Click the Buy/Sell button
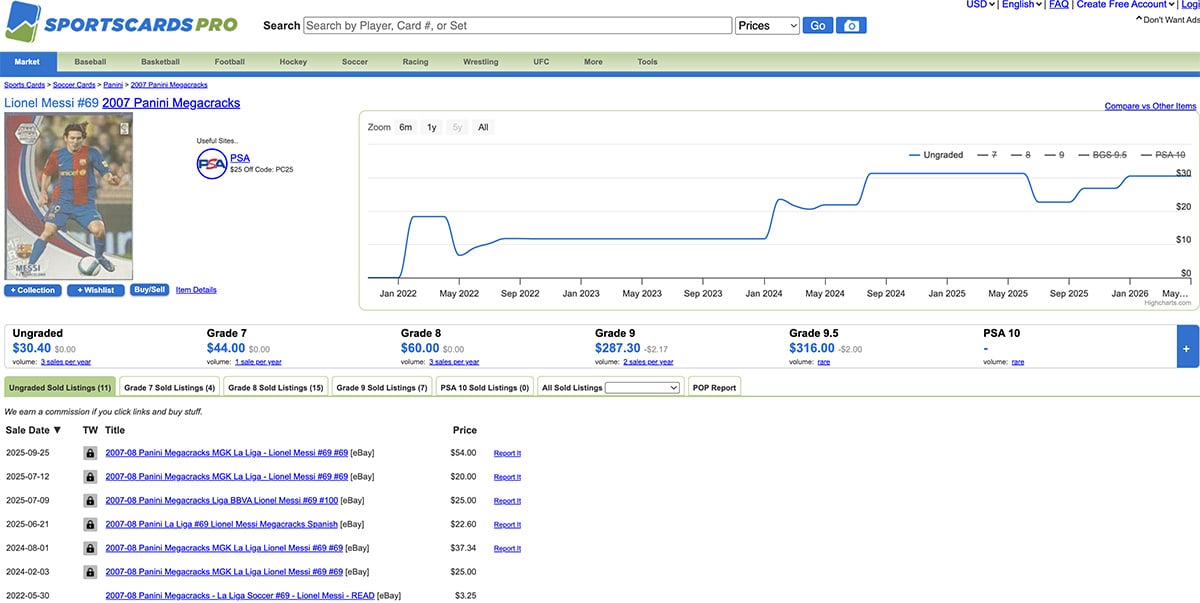This screenshot has width=1200, height=603. point(149,290)
